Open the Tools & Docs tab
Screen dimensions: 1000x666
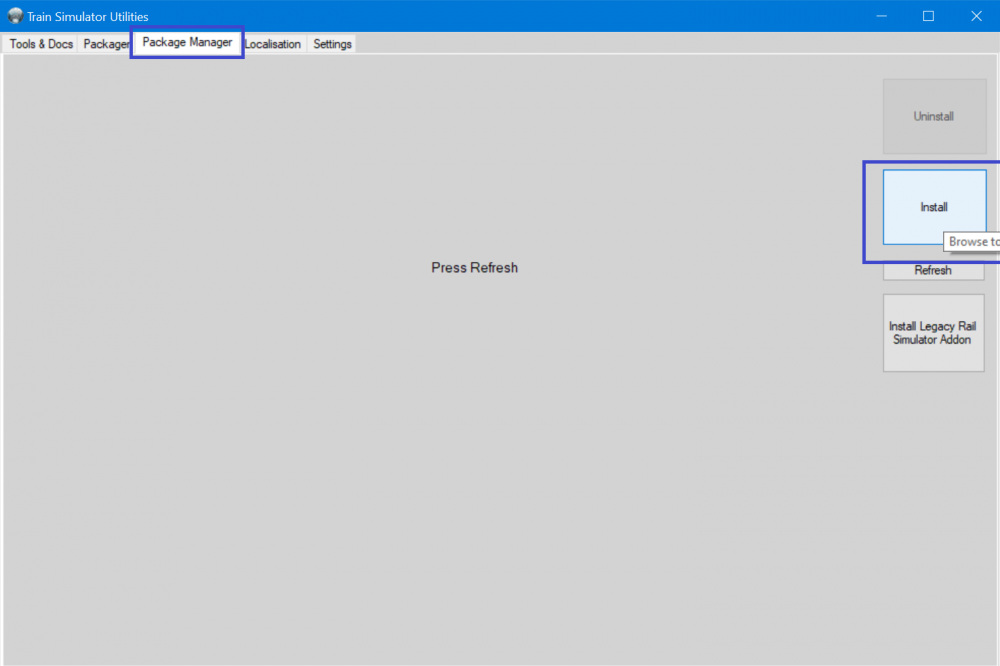[41, 44]
